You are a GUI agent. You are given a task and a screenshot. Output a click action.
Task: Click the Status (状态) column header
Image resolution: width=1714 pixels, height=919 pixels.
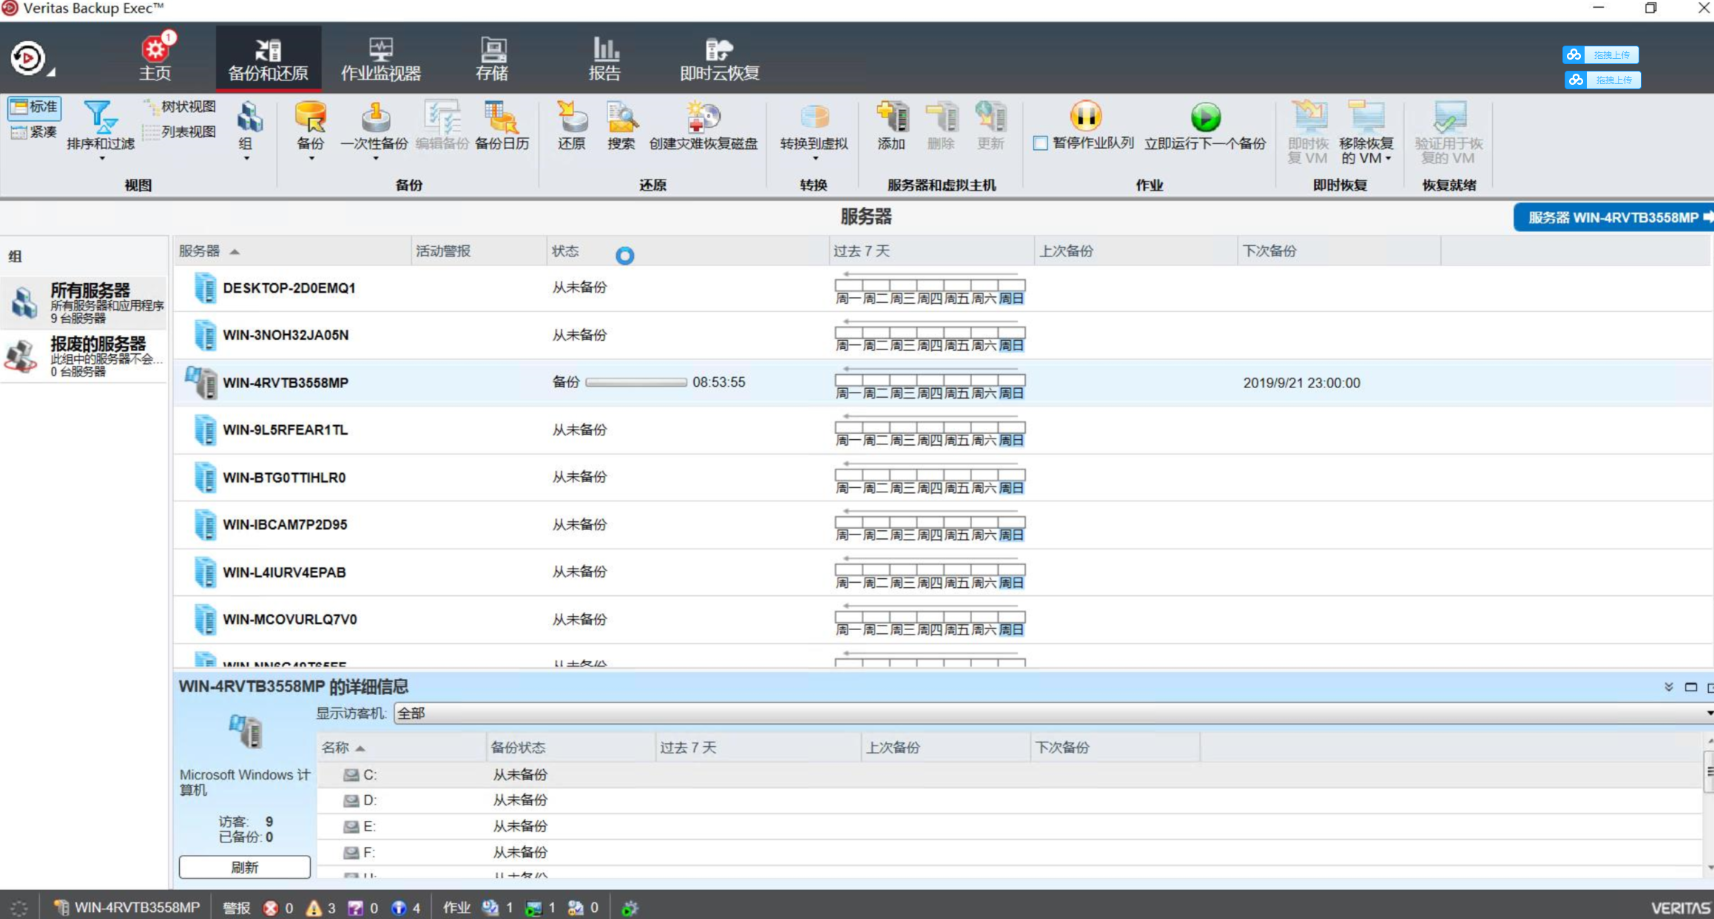(x=688, y=251)
